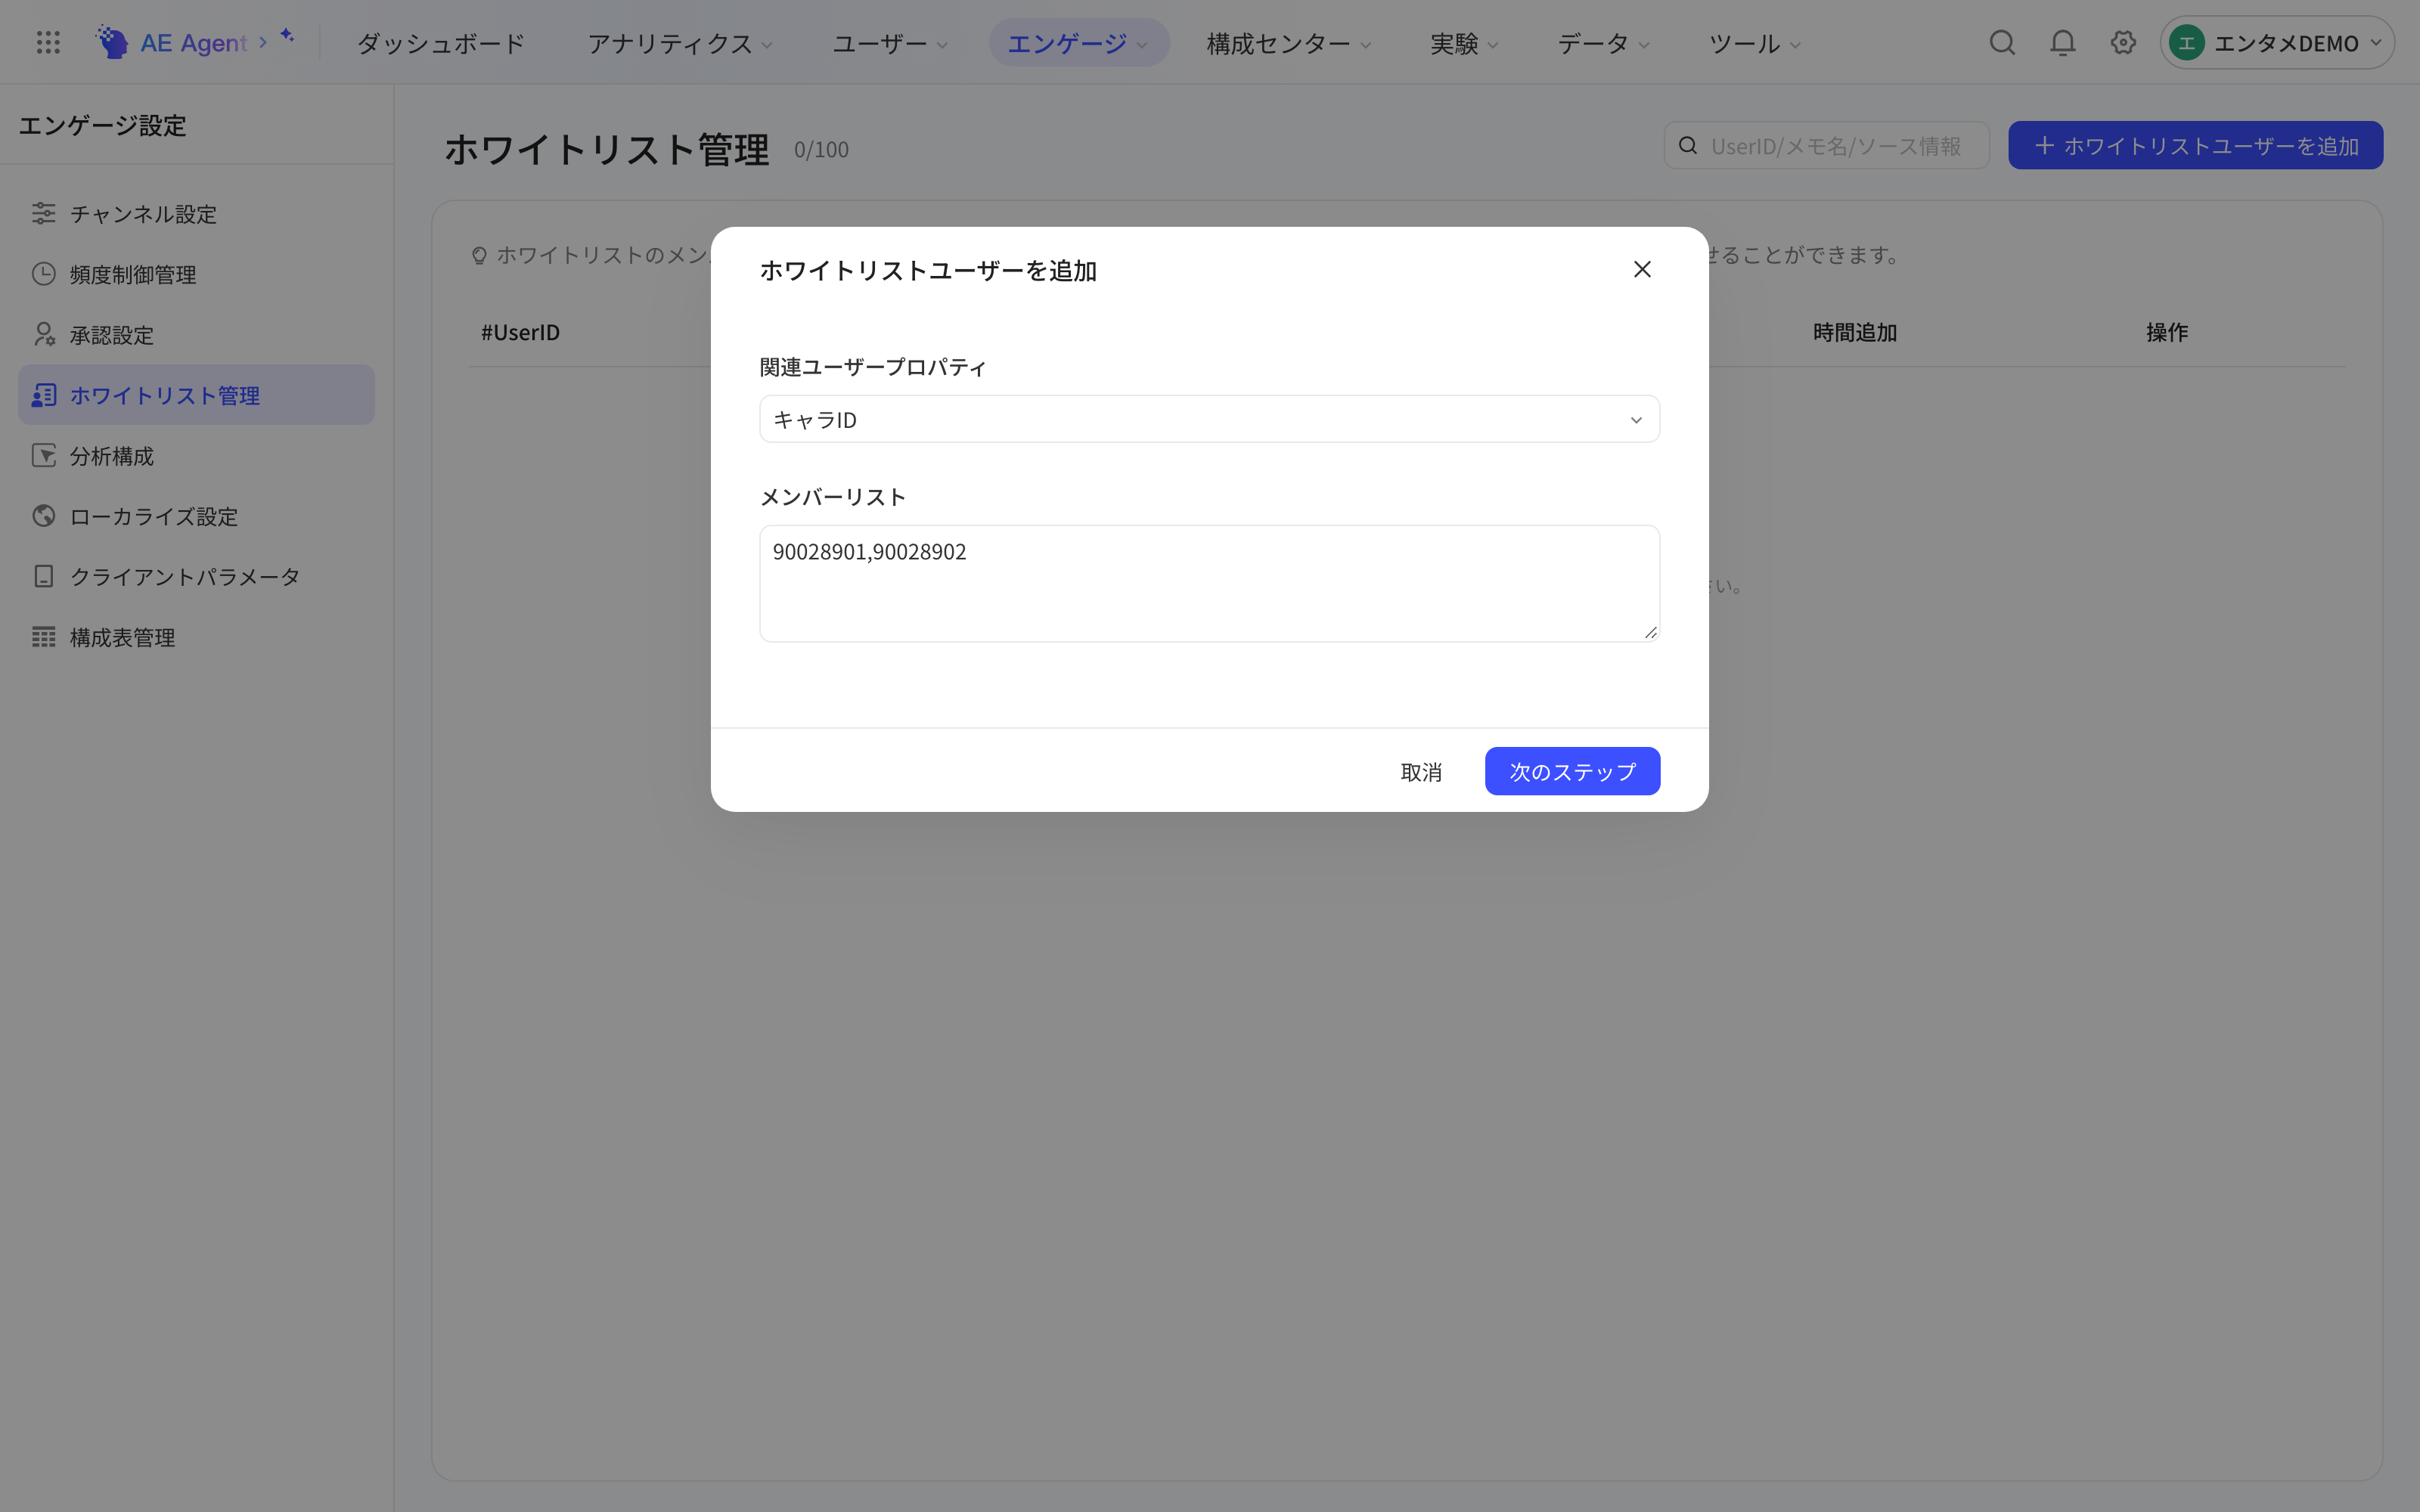Open the エンゲージ menu
The height and width of the screenshot is (1512, 2420).
point(1078,43)
